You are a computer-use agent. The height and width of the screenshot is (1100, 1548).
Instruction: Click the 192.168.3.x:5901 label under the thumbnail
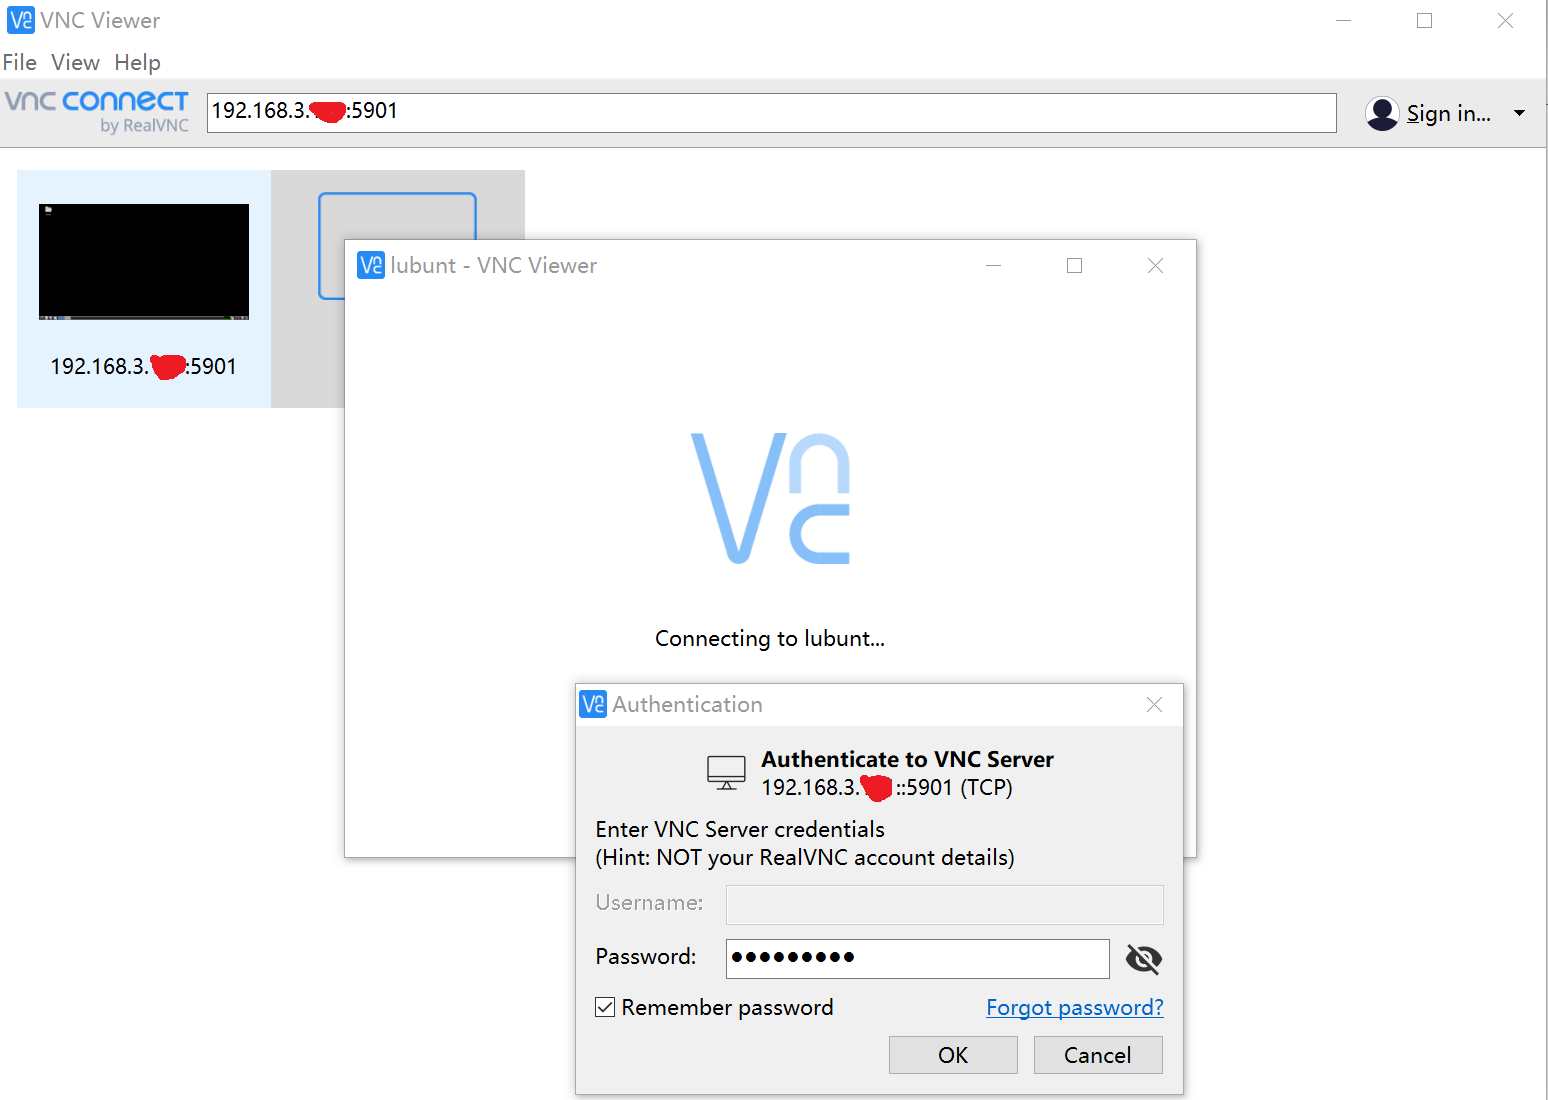coord(144,366)
